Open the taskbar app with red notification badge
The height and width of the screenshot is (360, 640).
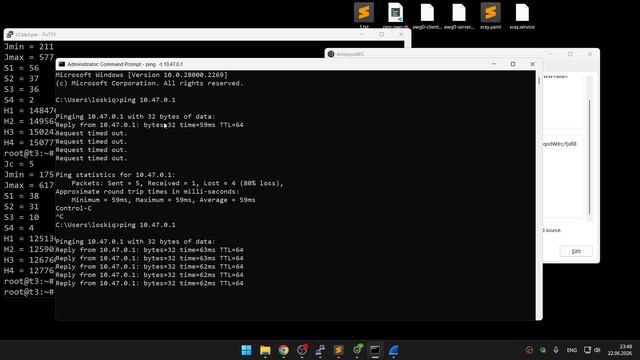(302, 350)
